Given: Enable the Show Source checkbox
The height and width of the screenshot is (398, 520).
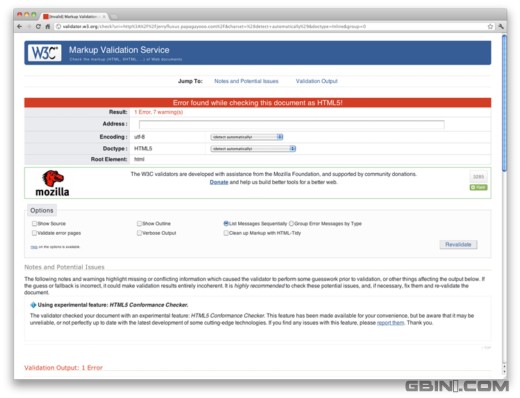Looking at the screenshot, I should coord(34,223).
